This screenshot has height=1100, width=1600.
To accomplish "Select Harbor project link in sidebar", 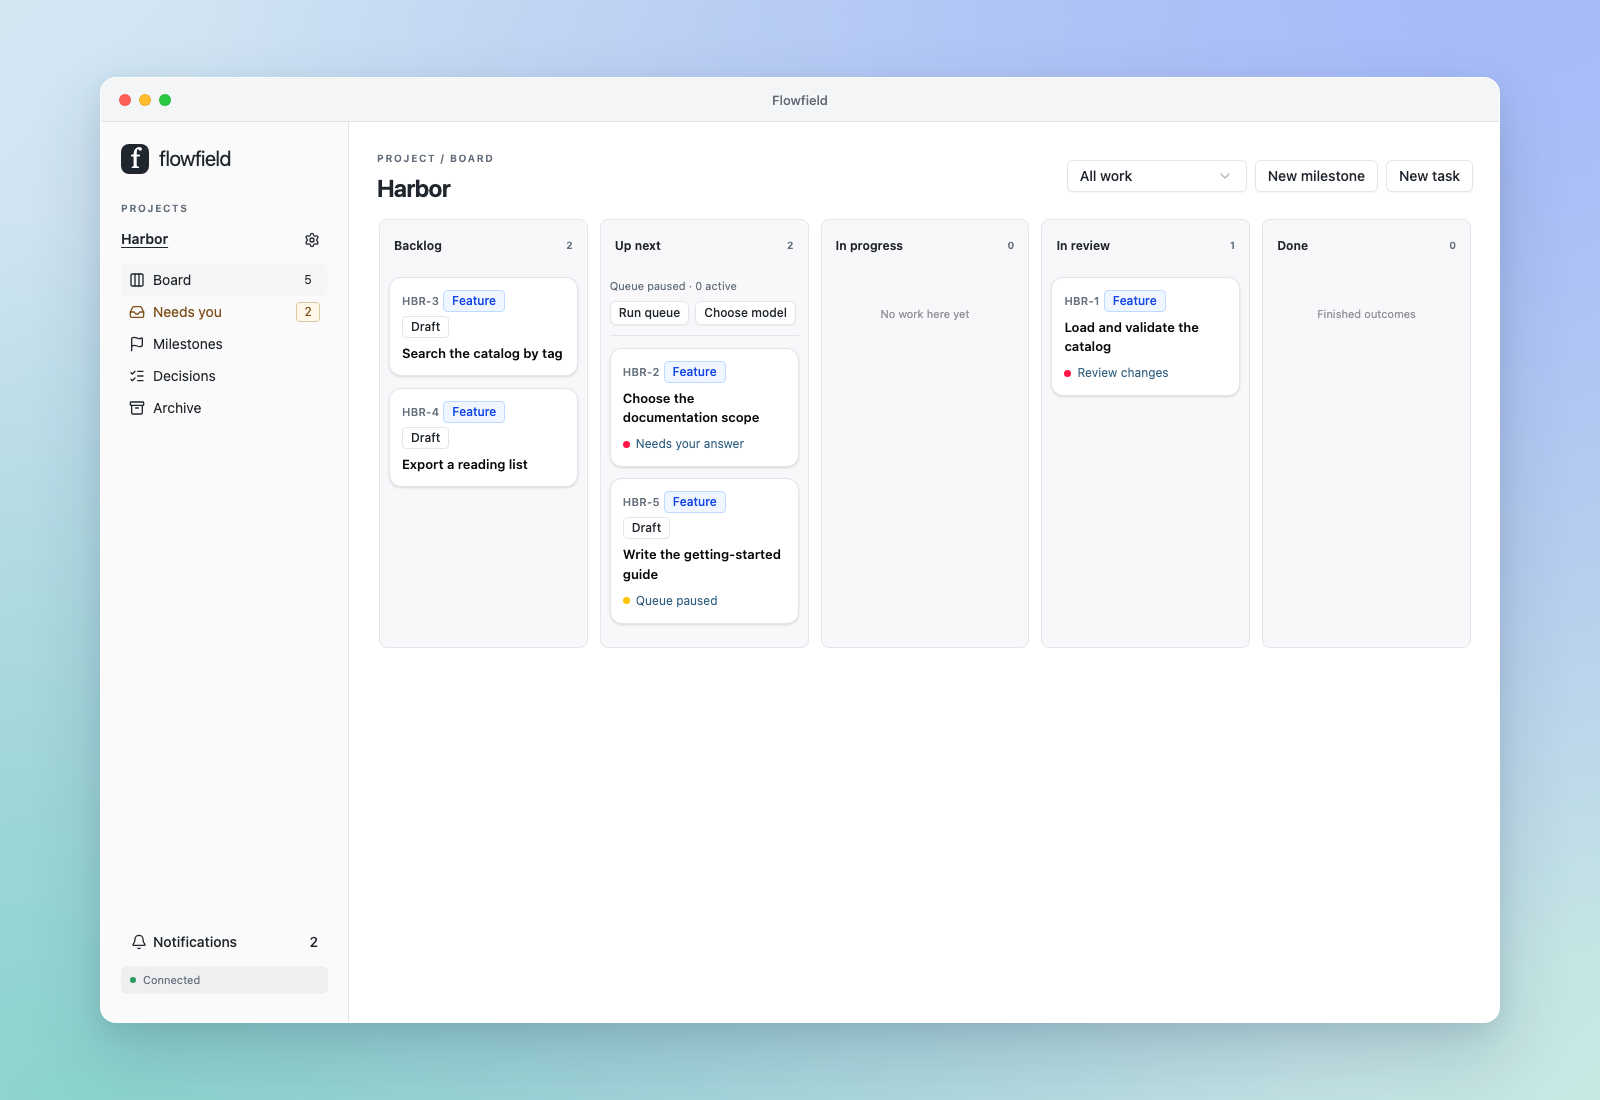I will pos(144,240).
